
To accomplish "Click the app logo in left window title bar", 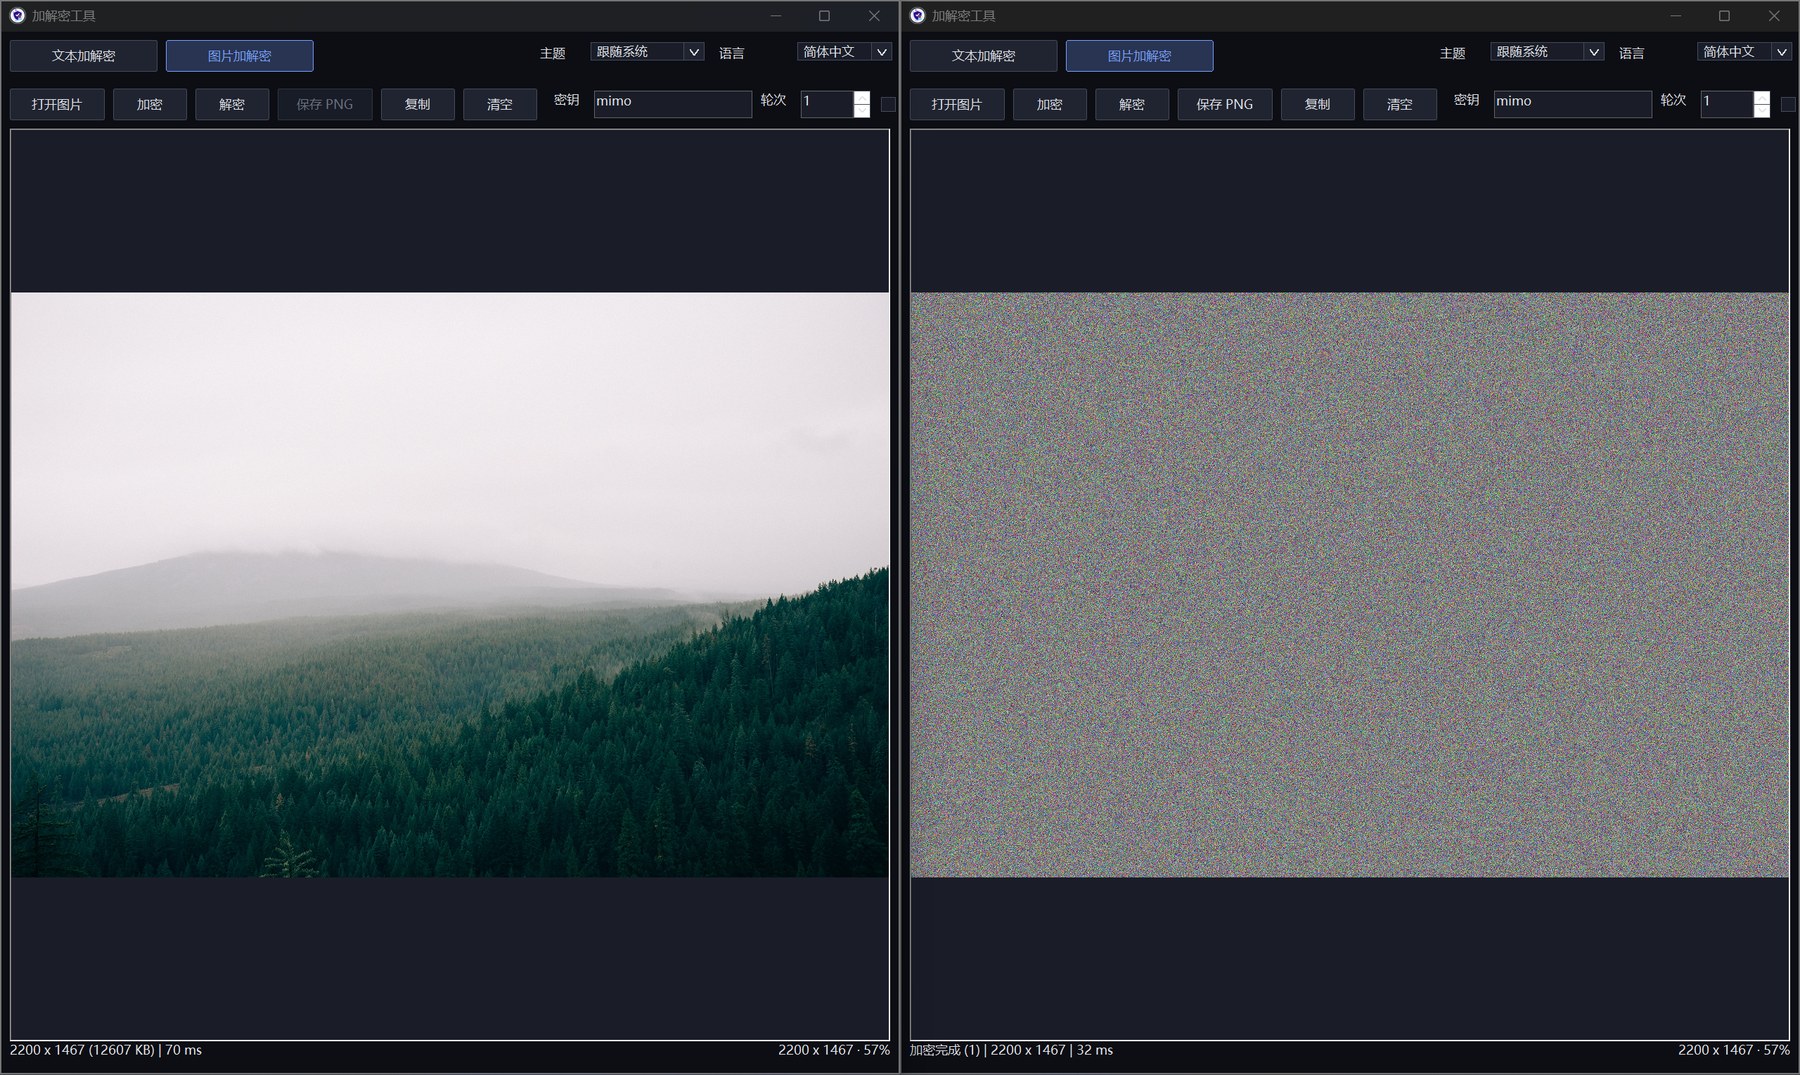I will click(17, 16).
